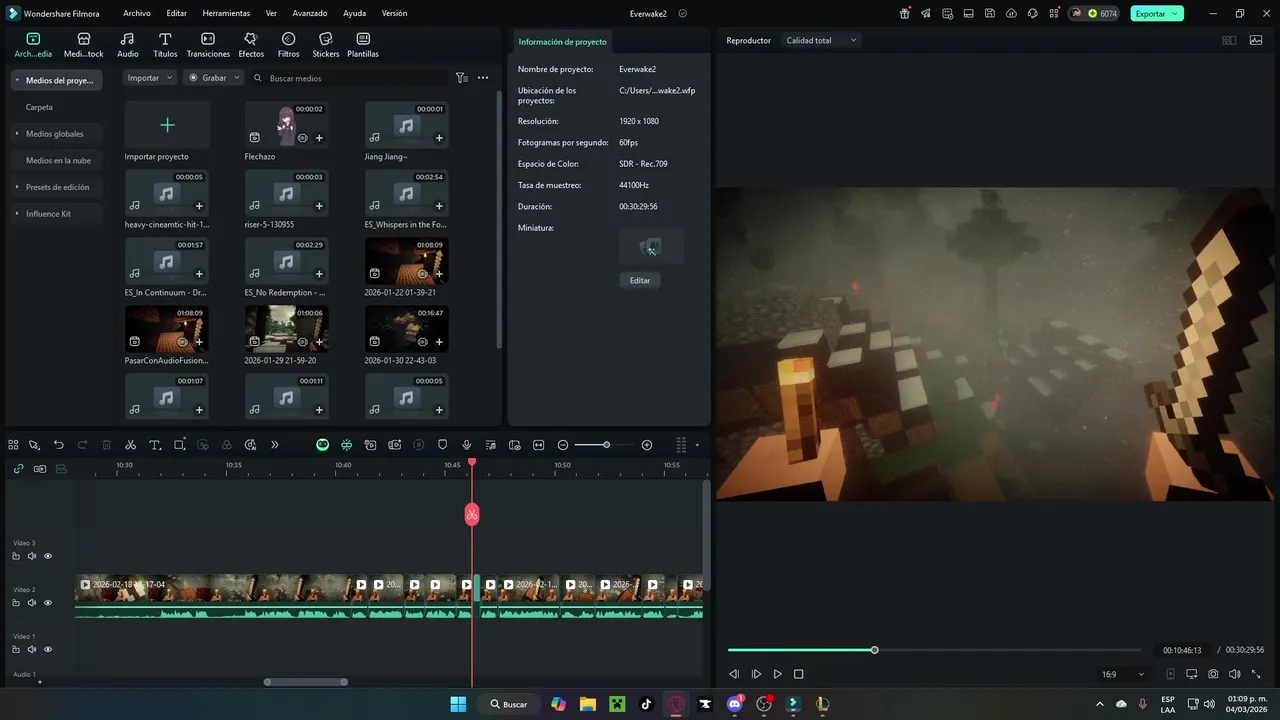This screenshot has height=720, width=1280.
Task: Open the Editar menu
Action: coord(177,14)
